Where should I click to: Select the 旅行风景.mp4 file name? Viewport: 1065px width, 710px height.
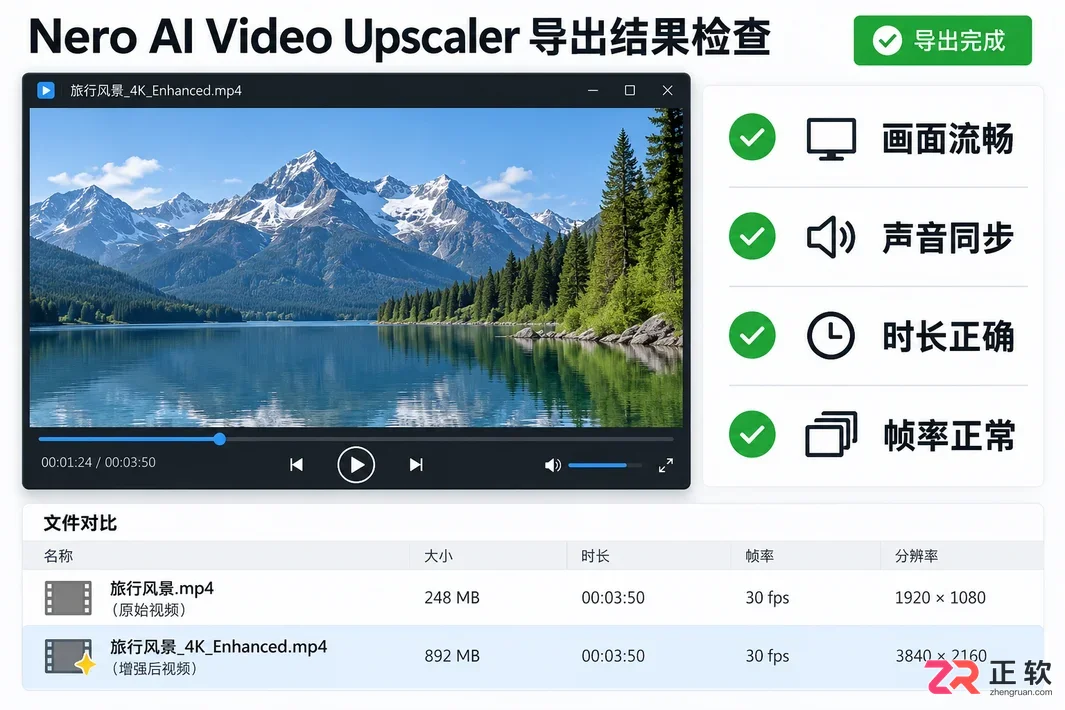point(162,588)
